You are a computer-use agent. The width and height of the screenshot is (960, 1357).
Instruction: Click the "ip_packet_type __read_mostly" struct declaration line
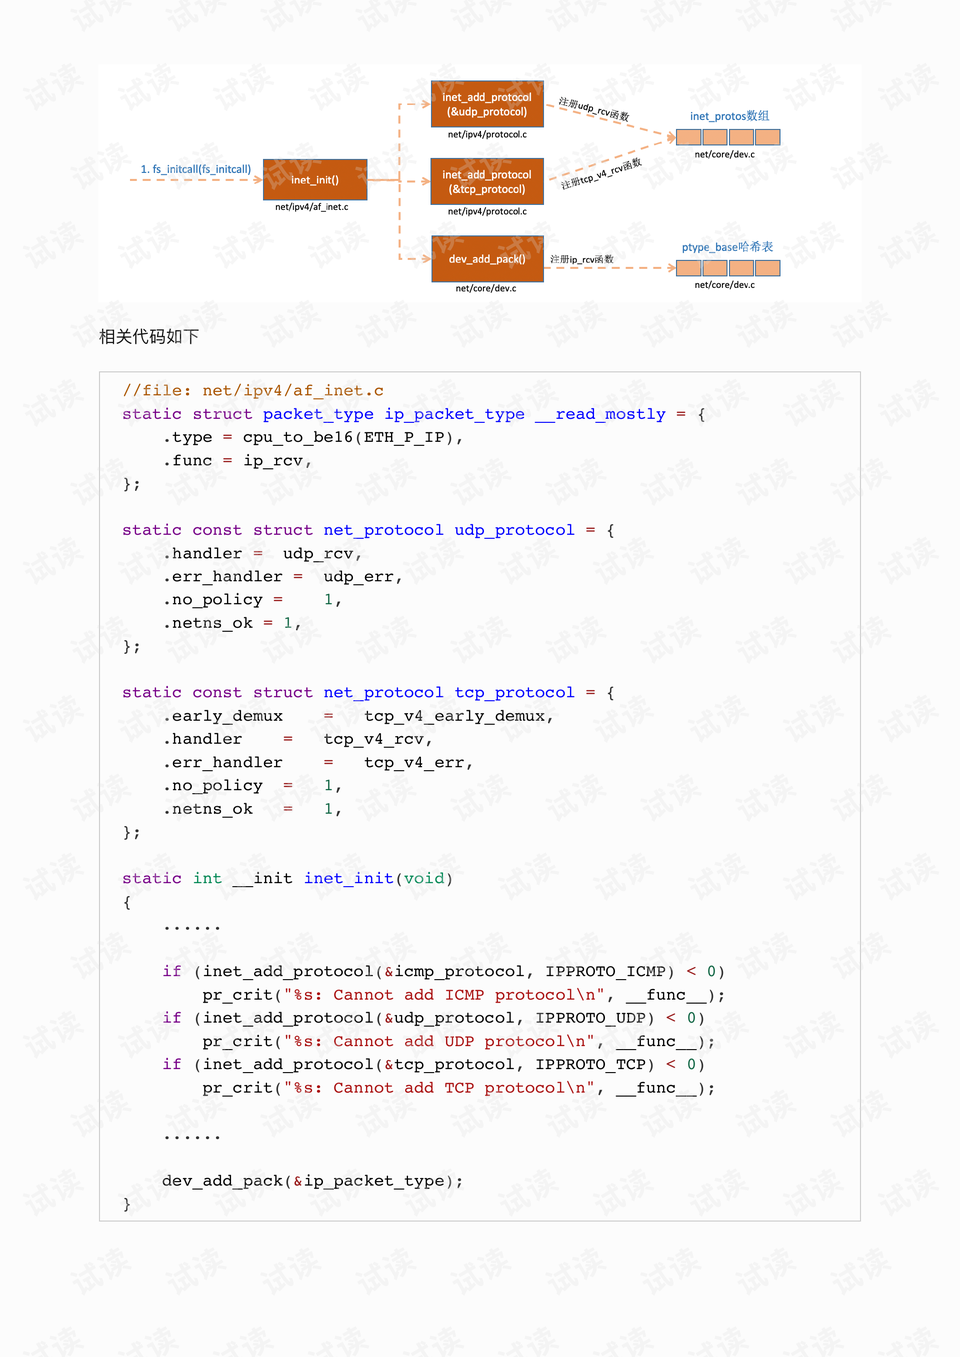[x=414, y=414]
